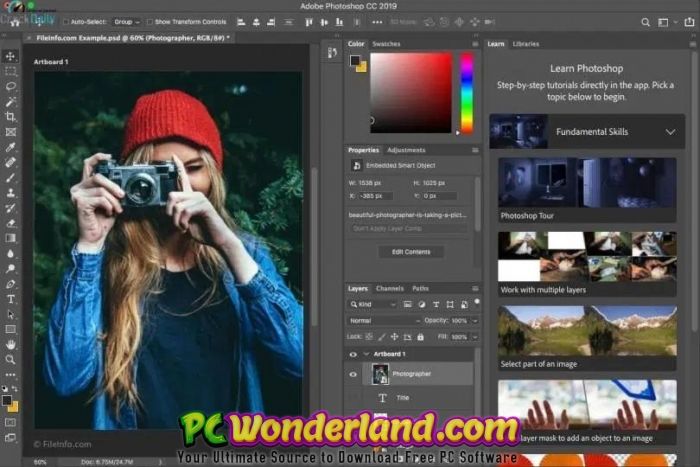Click the Edit Contents button
Image resolution: width=700 pixels, height=467 pixels.
[411, 252]
